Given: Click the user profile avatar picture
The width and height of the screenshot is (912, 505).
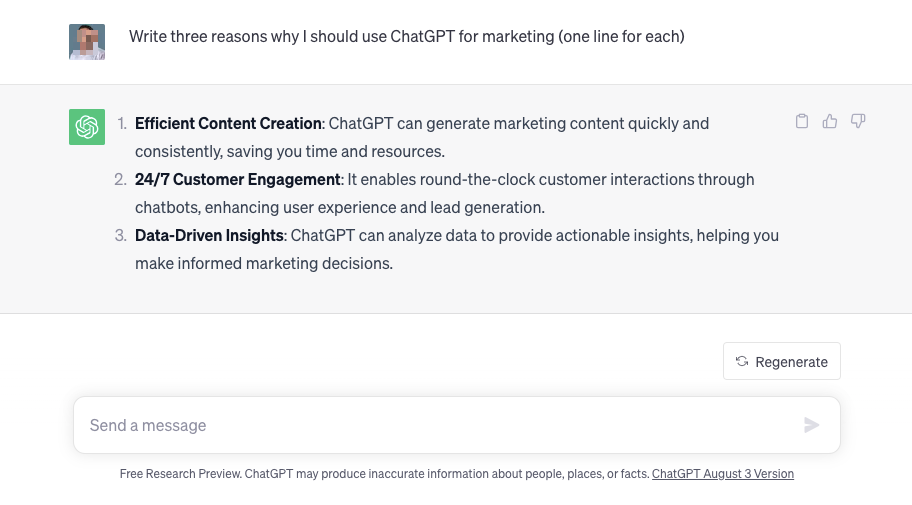Looking at the screenshot, I should click(x=87, y=42).
